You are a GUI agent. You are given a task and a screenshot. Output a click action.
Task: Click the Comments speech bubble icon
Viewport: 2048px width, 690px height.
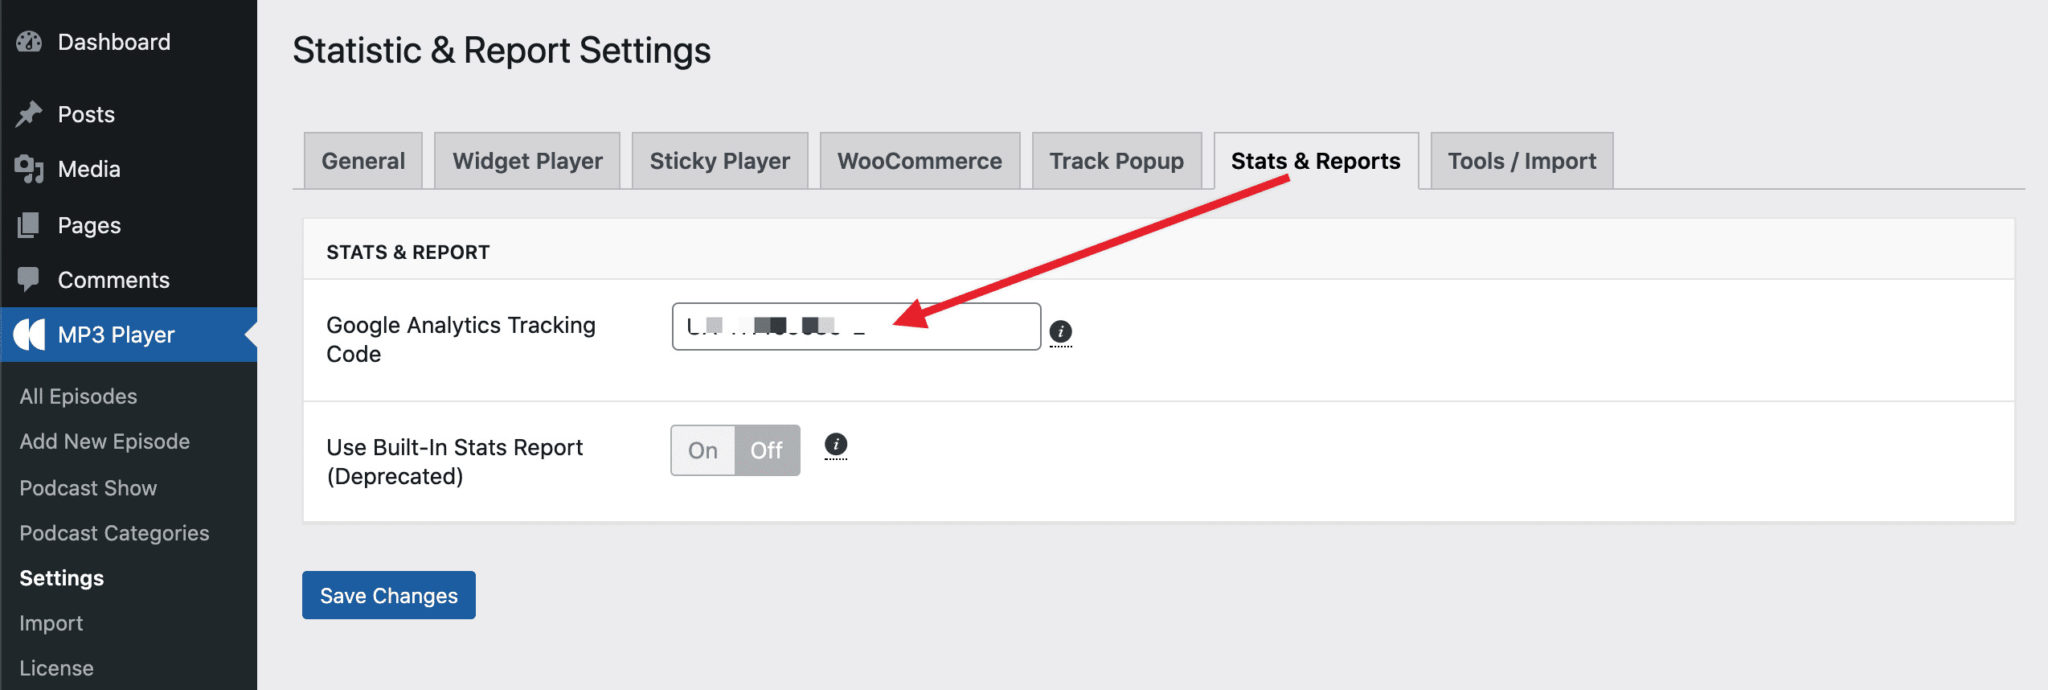pos(29,279)
